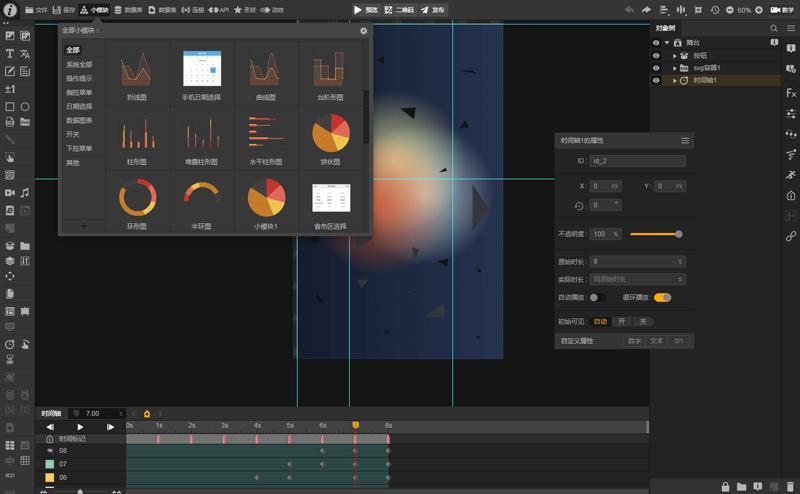Click the timeline play button
This screenshot has height=494, width=800.
click(80, 427)
